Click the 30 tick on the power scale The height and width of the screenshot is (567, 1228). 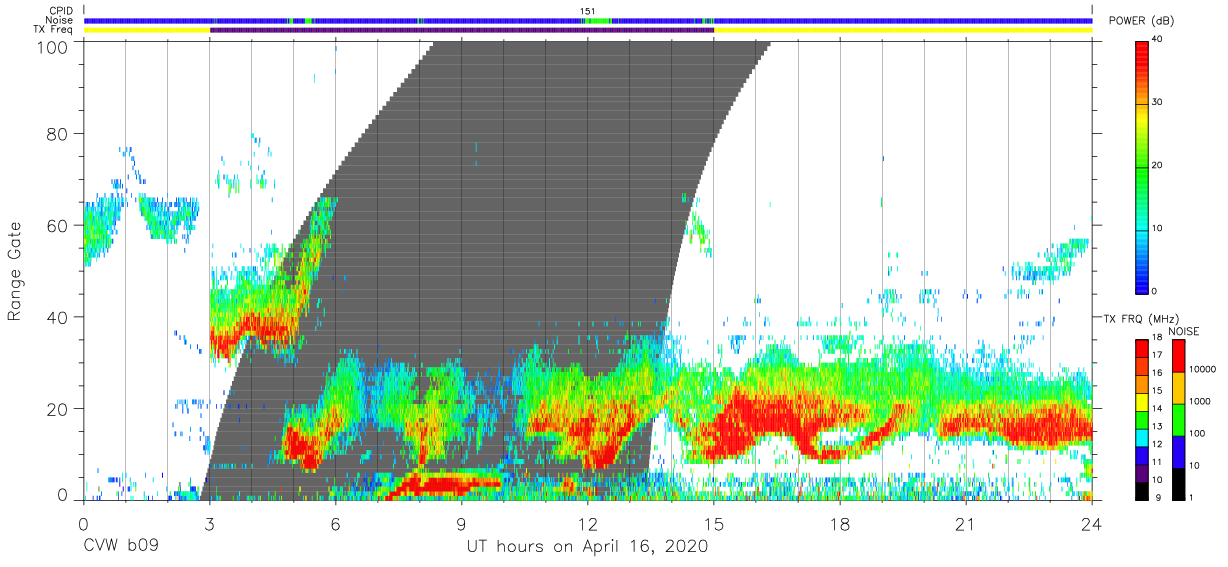coord(1159,103)
